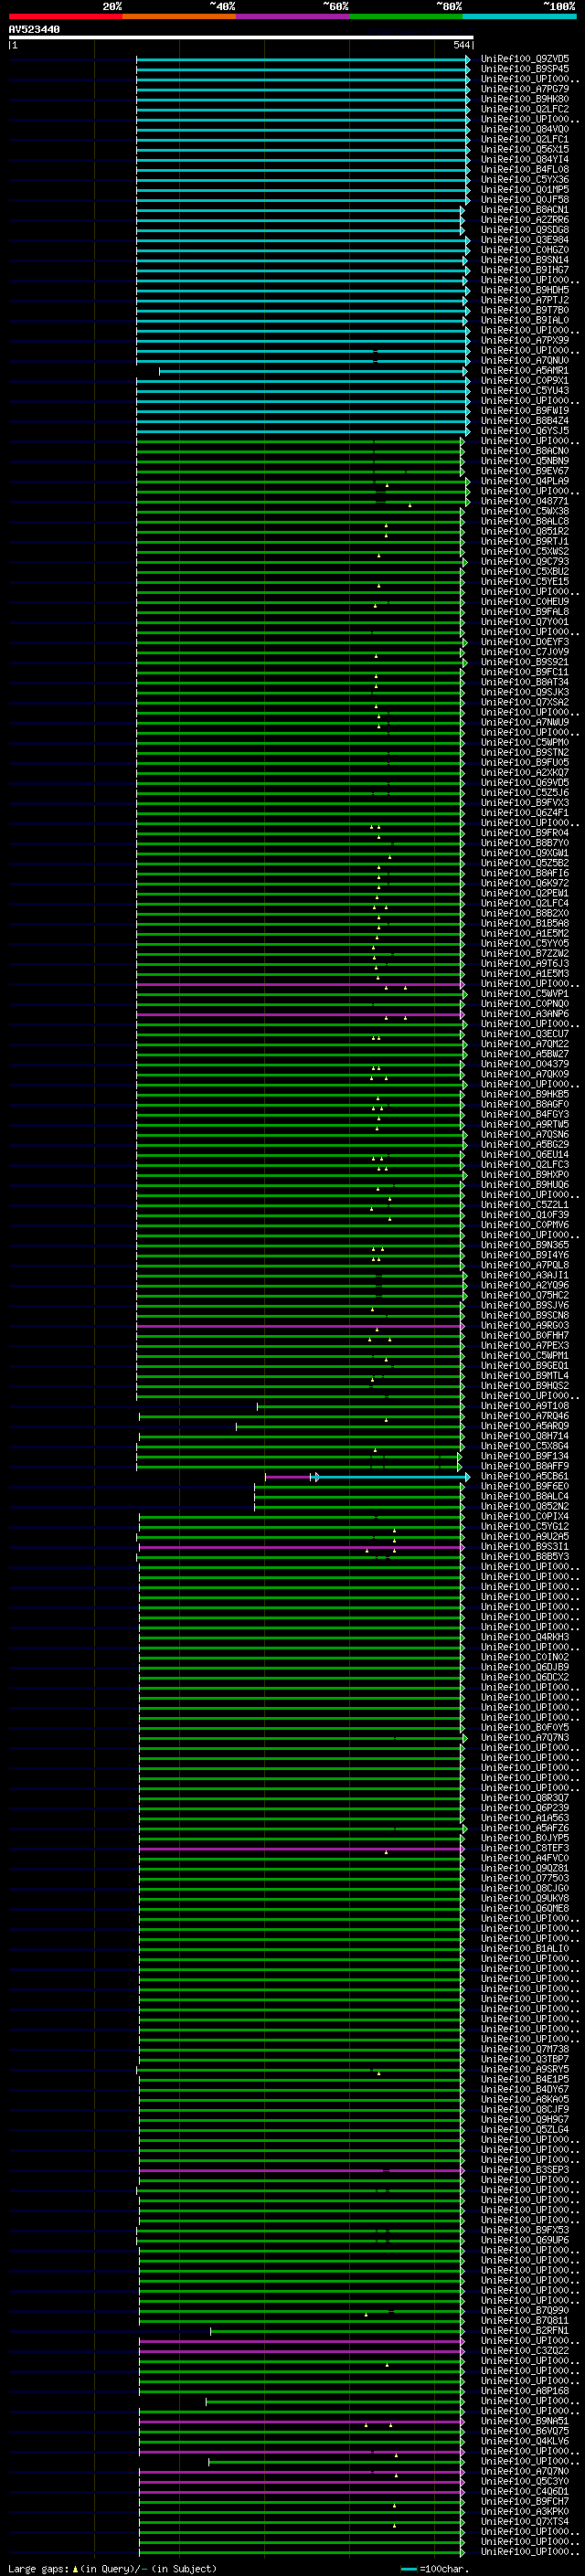
Task: Open UniRef100_Q9SDG8 hit
Action: click(x=525, y=229)
